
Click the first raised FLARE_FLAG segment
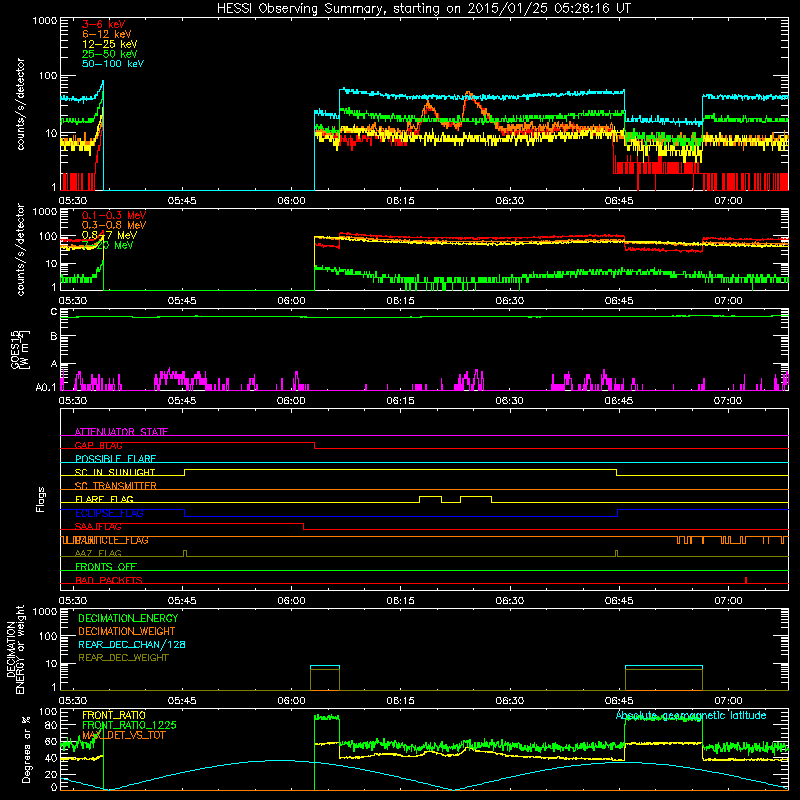tap(430, 497)
